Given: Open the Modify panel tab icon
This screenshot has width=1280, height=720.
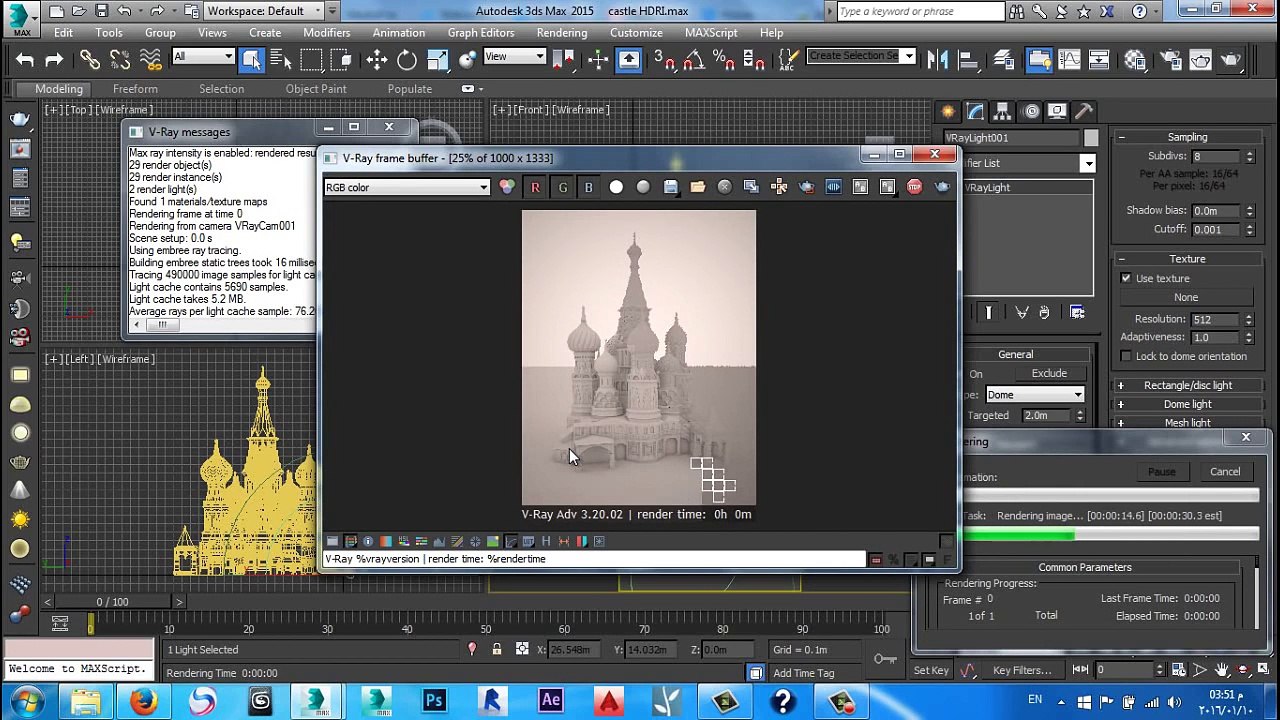Looking at the screenshot, I should point(975,111).
